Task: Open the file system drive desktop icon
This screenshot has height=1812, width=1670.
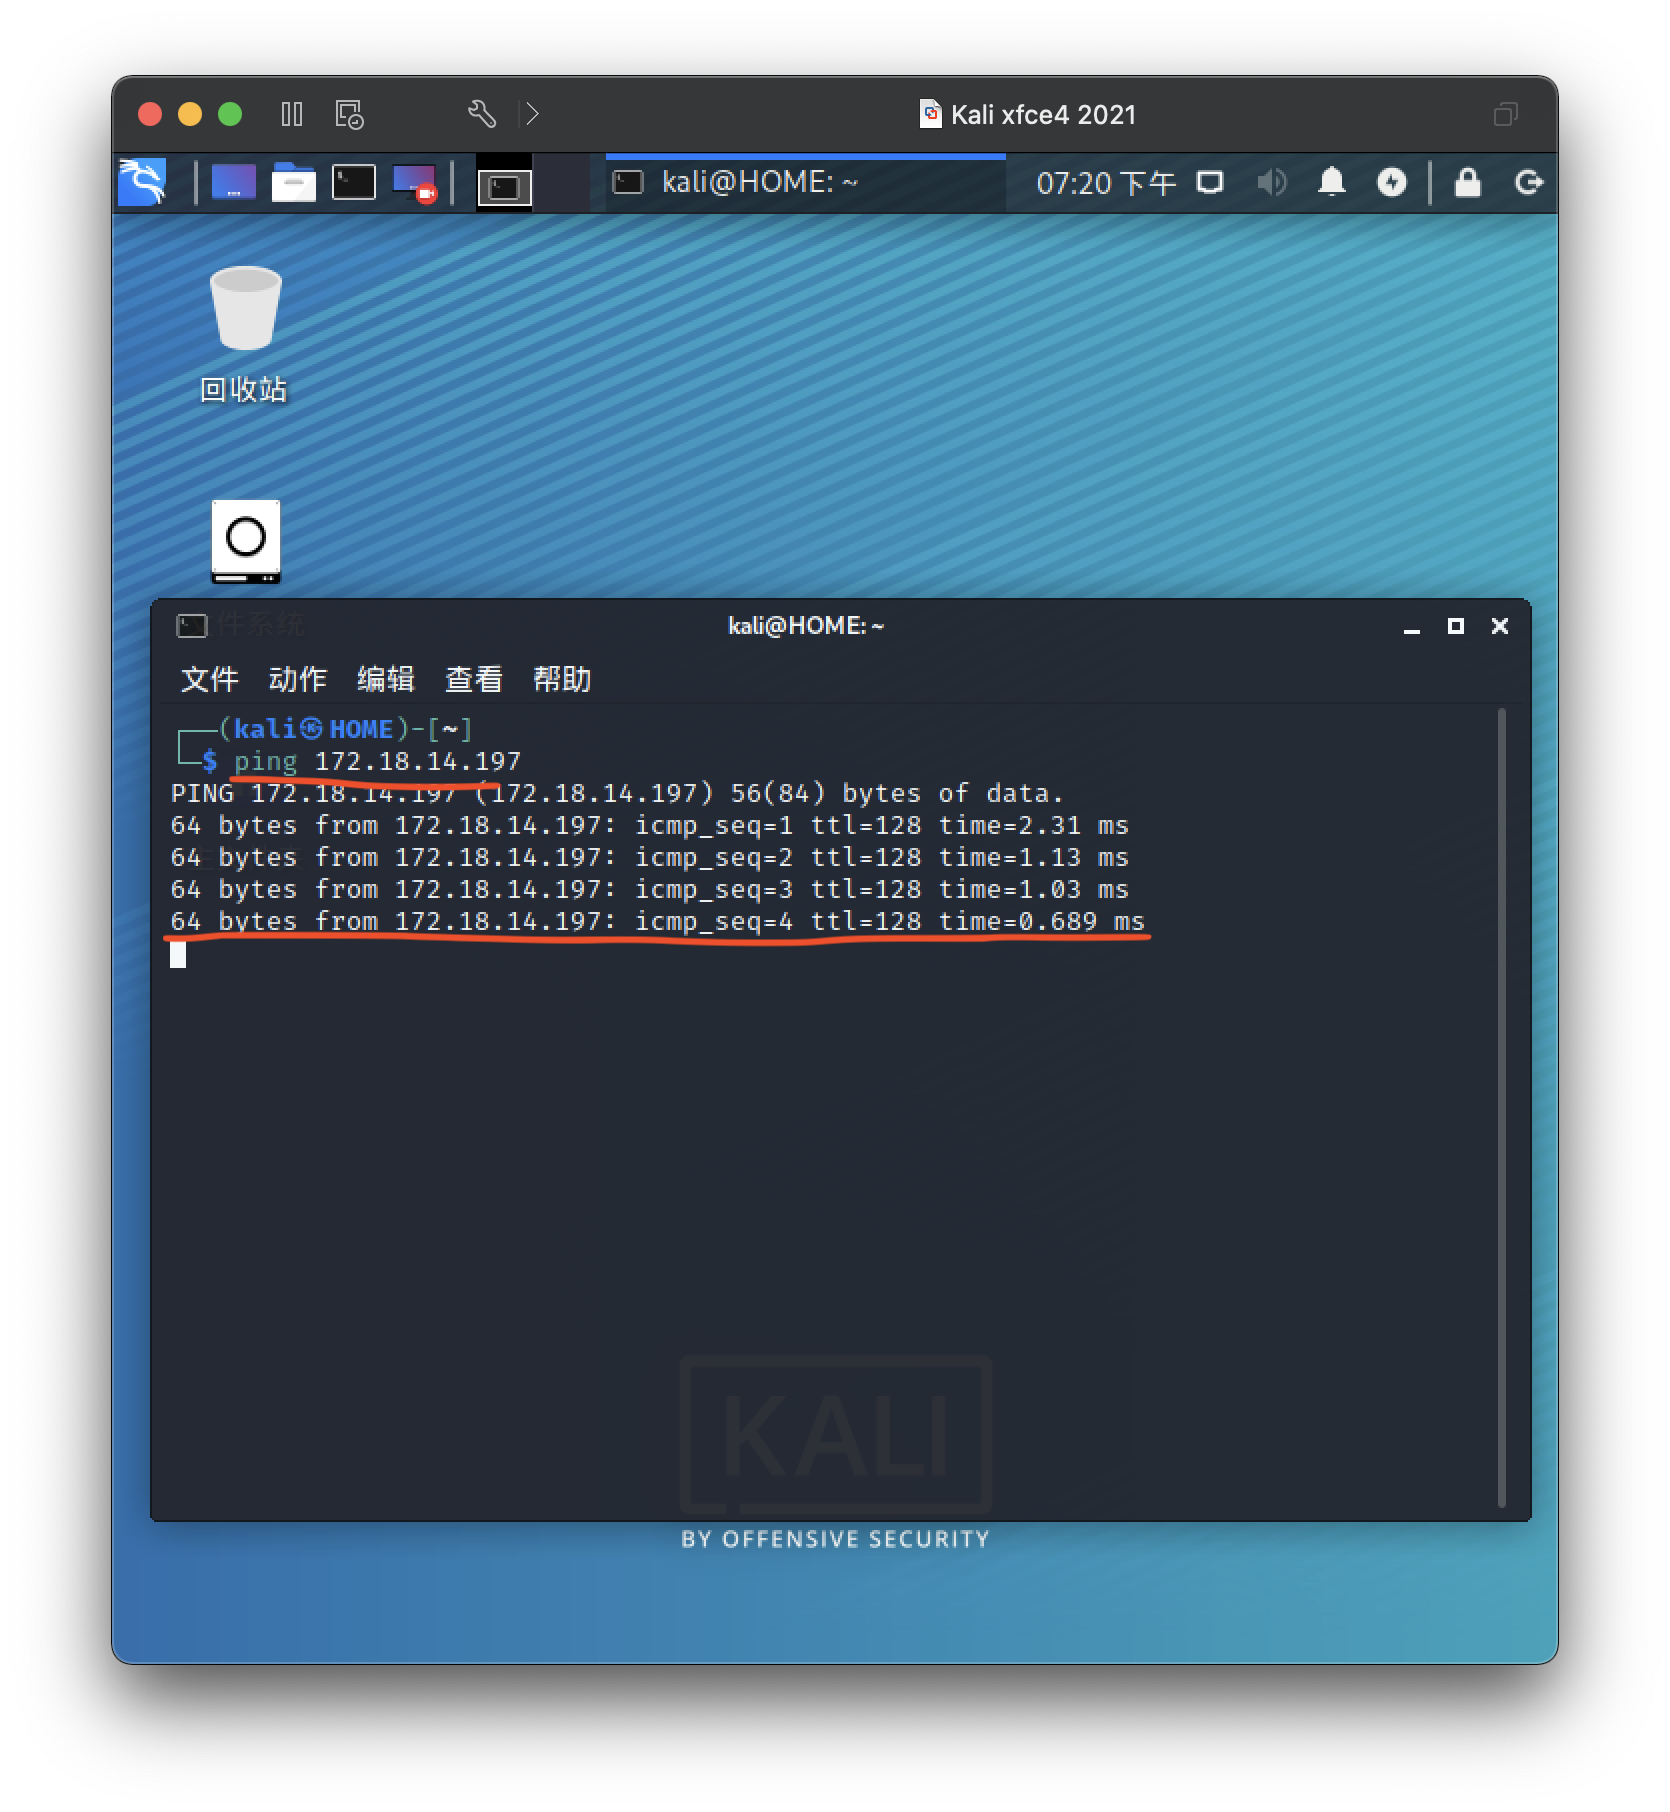Action: point(245,541)
